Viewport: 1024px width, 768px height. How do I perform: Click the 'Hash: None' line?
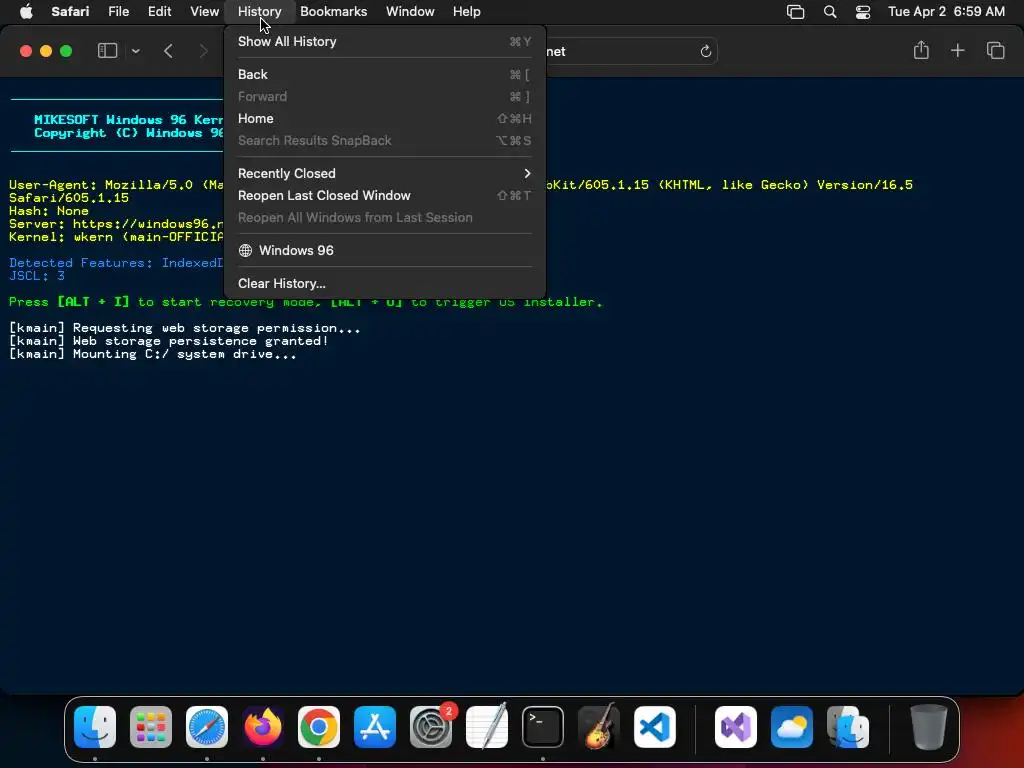pos(49,211)
